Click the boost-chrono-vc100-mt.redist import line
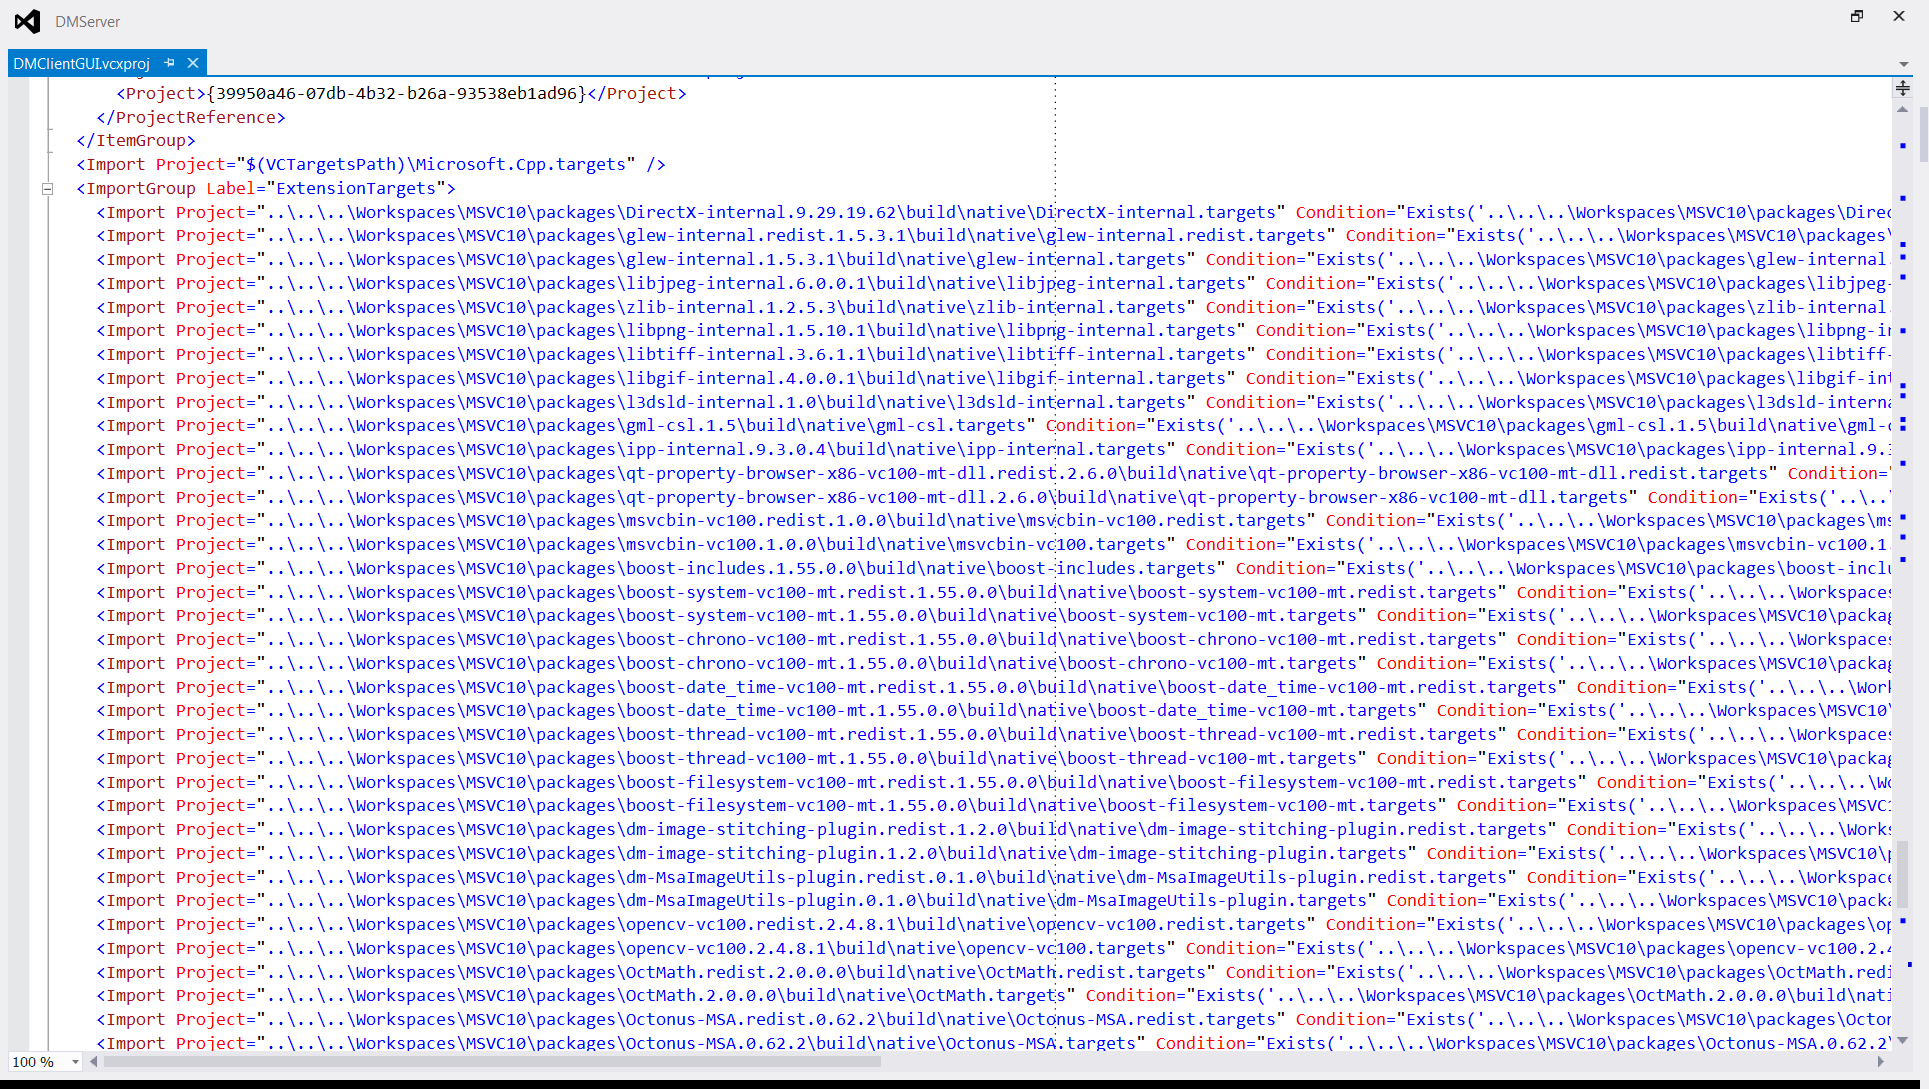1929x1089 pixels. click(993, 639)
